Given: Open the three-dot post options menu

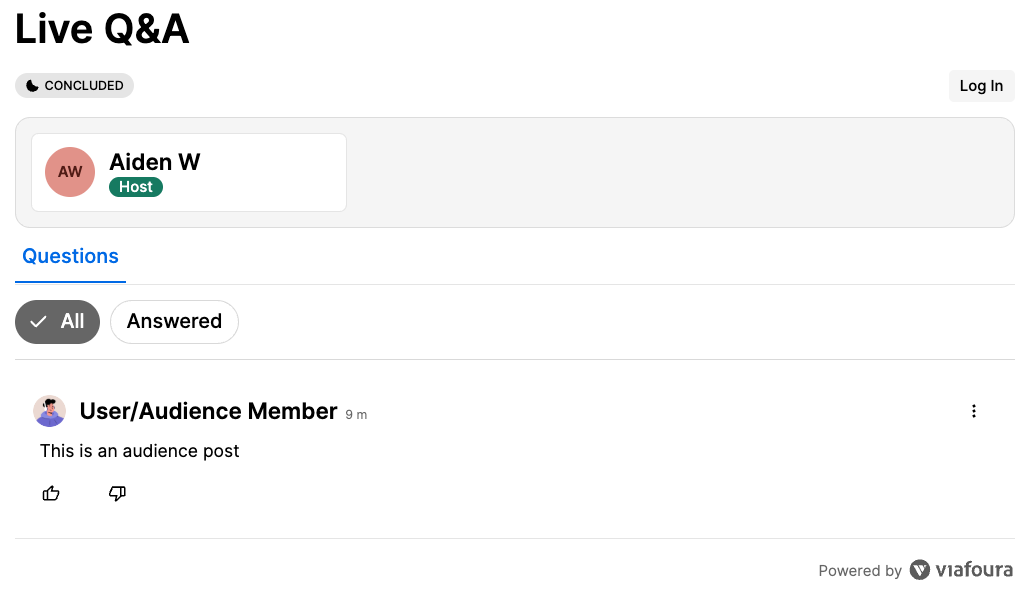Looking at the screenshot, I should click(973, 411).
